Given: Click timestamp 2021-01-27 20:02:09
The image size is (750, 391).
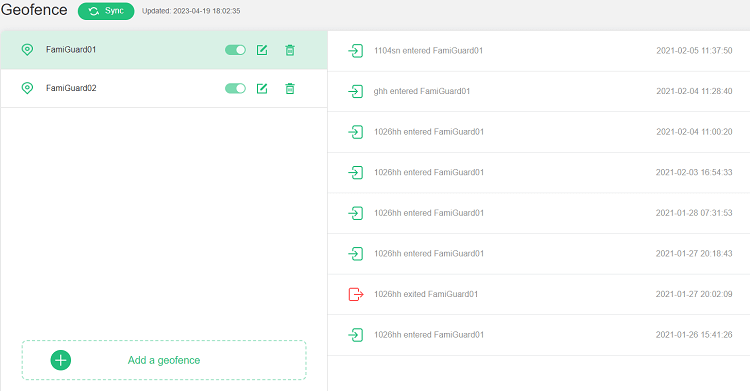Looking at the screenshot, I should (x=694, y=294).
